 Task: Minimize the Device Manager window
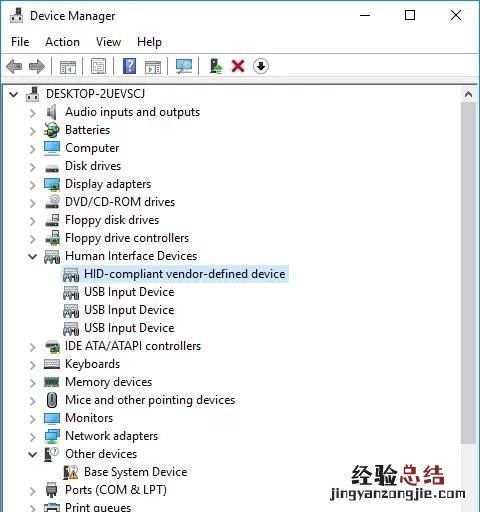coord(365,15)
